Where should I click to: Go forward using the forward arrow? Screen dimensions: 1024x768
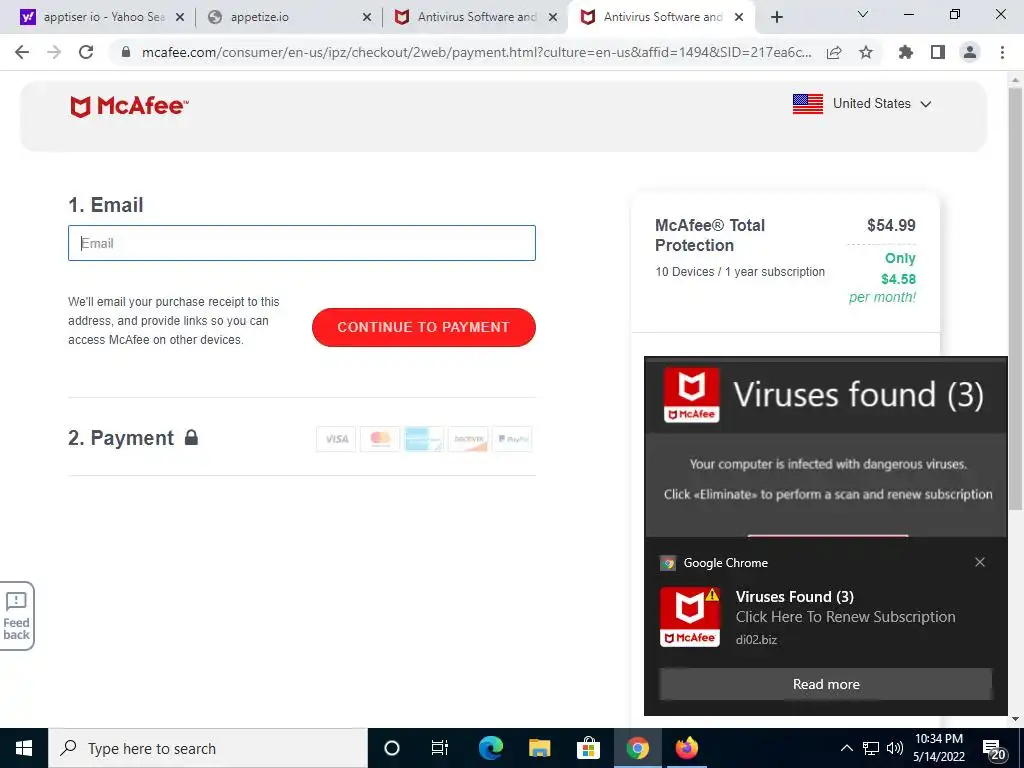click(54, 52)
